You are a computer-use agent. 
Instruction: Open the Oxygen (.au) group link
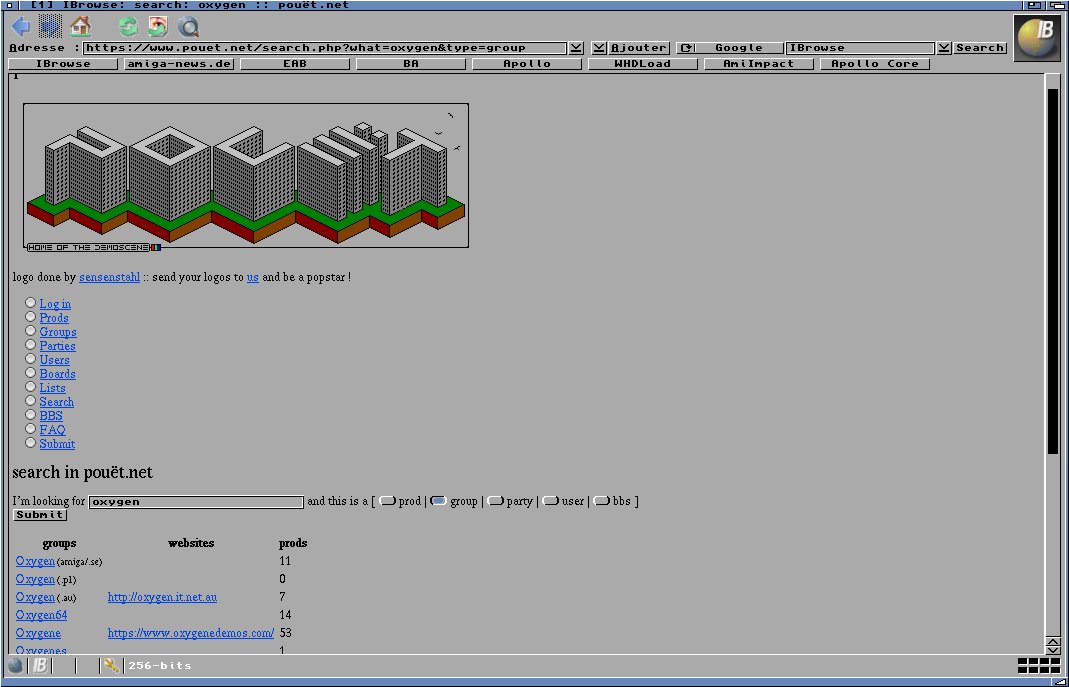point(35,597)
